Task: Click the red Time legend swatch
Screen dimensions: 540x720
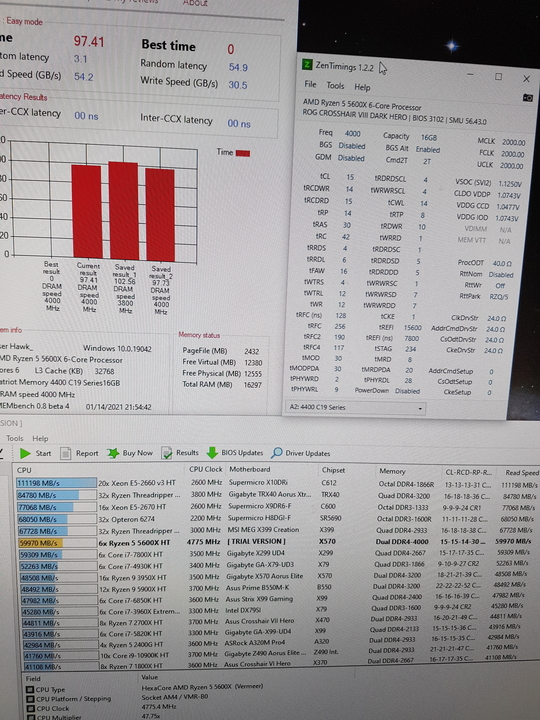Action: tap(243, 153)
